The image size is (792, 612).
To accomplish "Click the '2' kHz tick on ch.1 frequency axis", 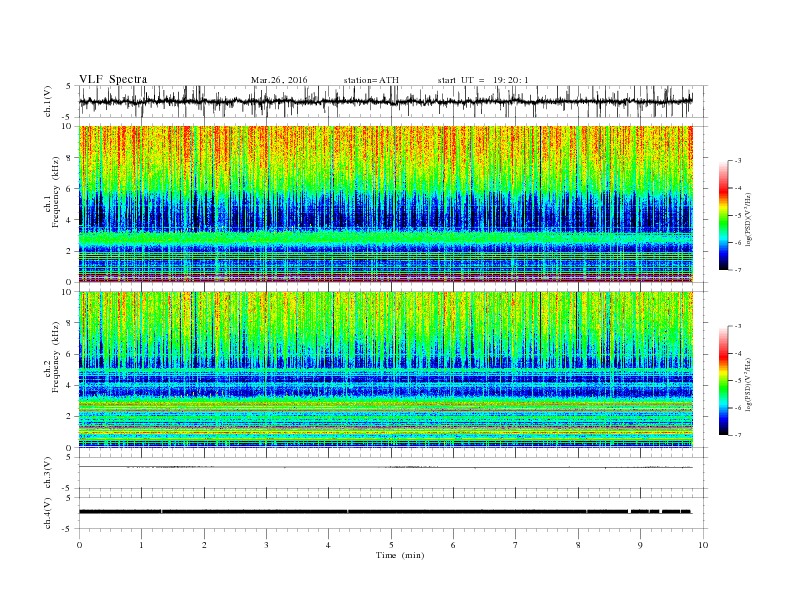I will (70, 251).
